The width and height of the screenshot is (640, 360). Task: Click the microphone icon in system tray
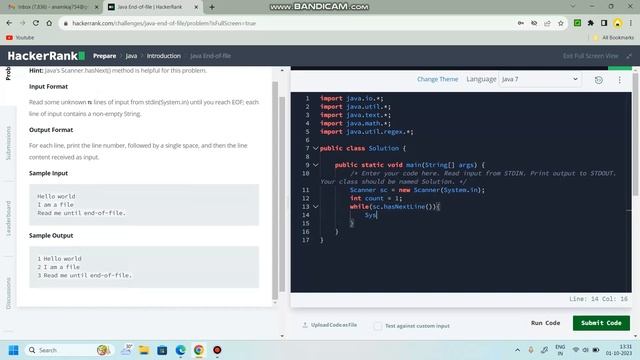531,350
